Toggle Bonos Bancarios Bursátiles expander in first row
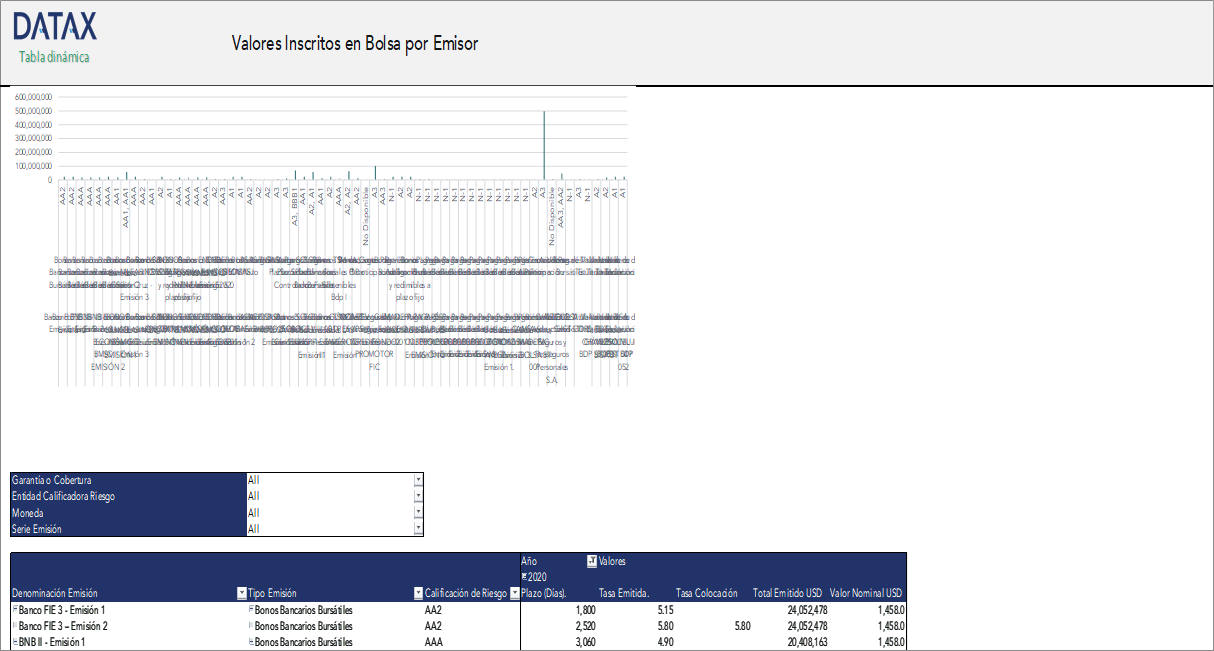 click(x=251, y=609)
